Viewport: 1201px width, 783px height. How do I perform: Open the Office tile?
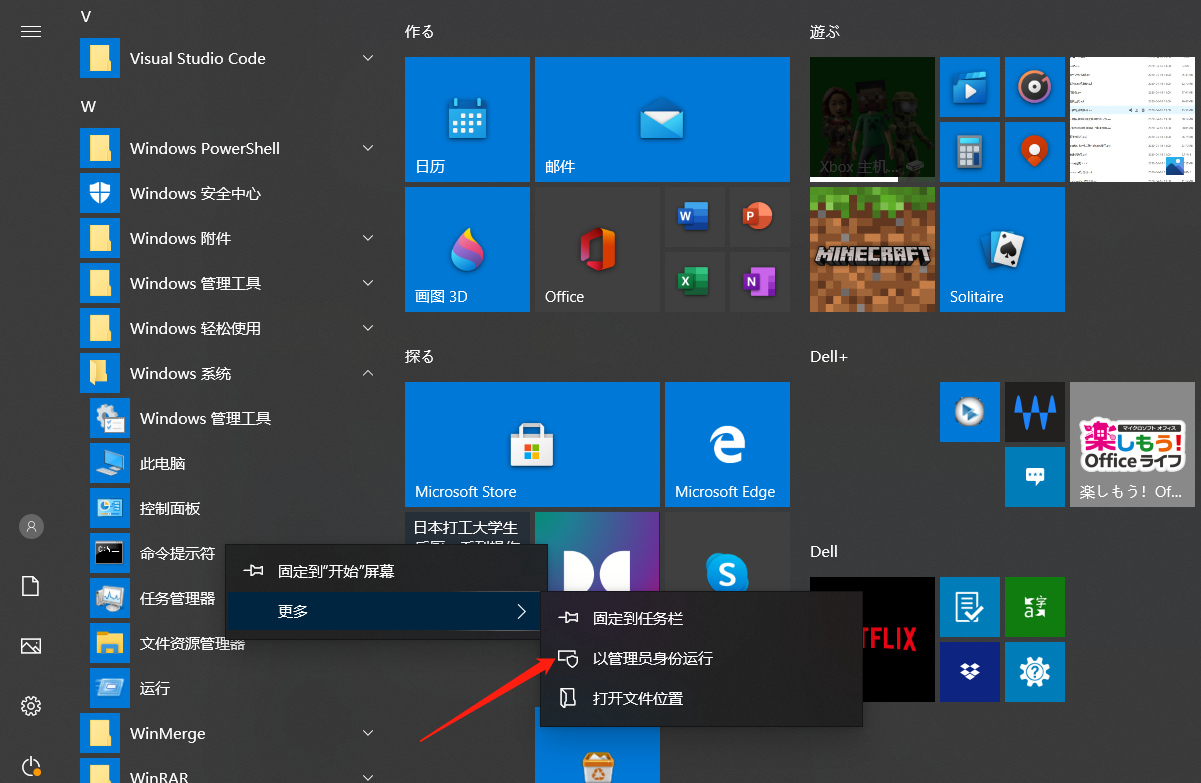click(597, 249)
